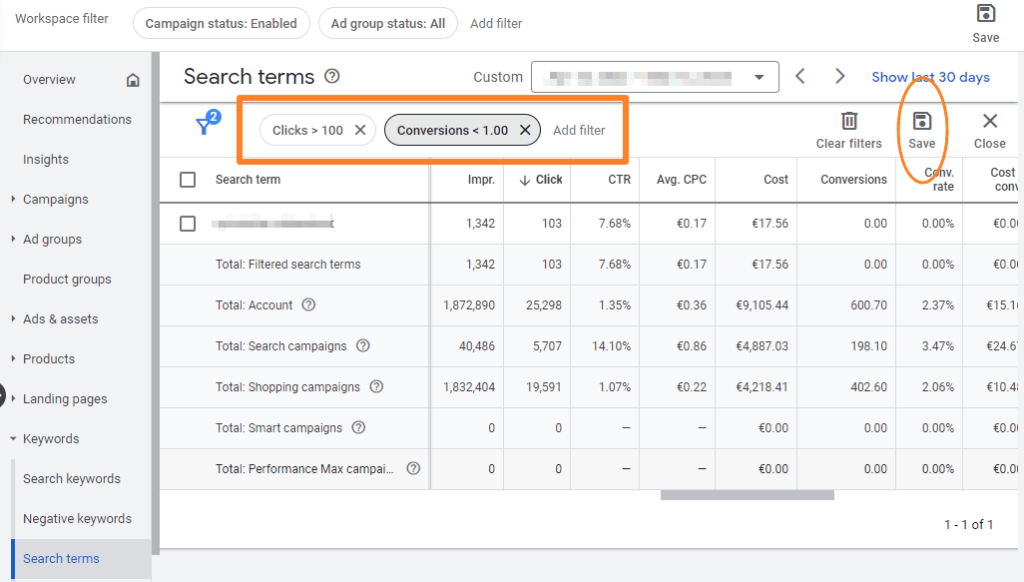Screen dimensions: 1024x582
Task: Go to next date range arrow
Action: (840, 76)
